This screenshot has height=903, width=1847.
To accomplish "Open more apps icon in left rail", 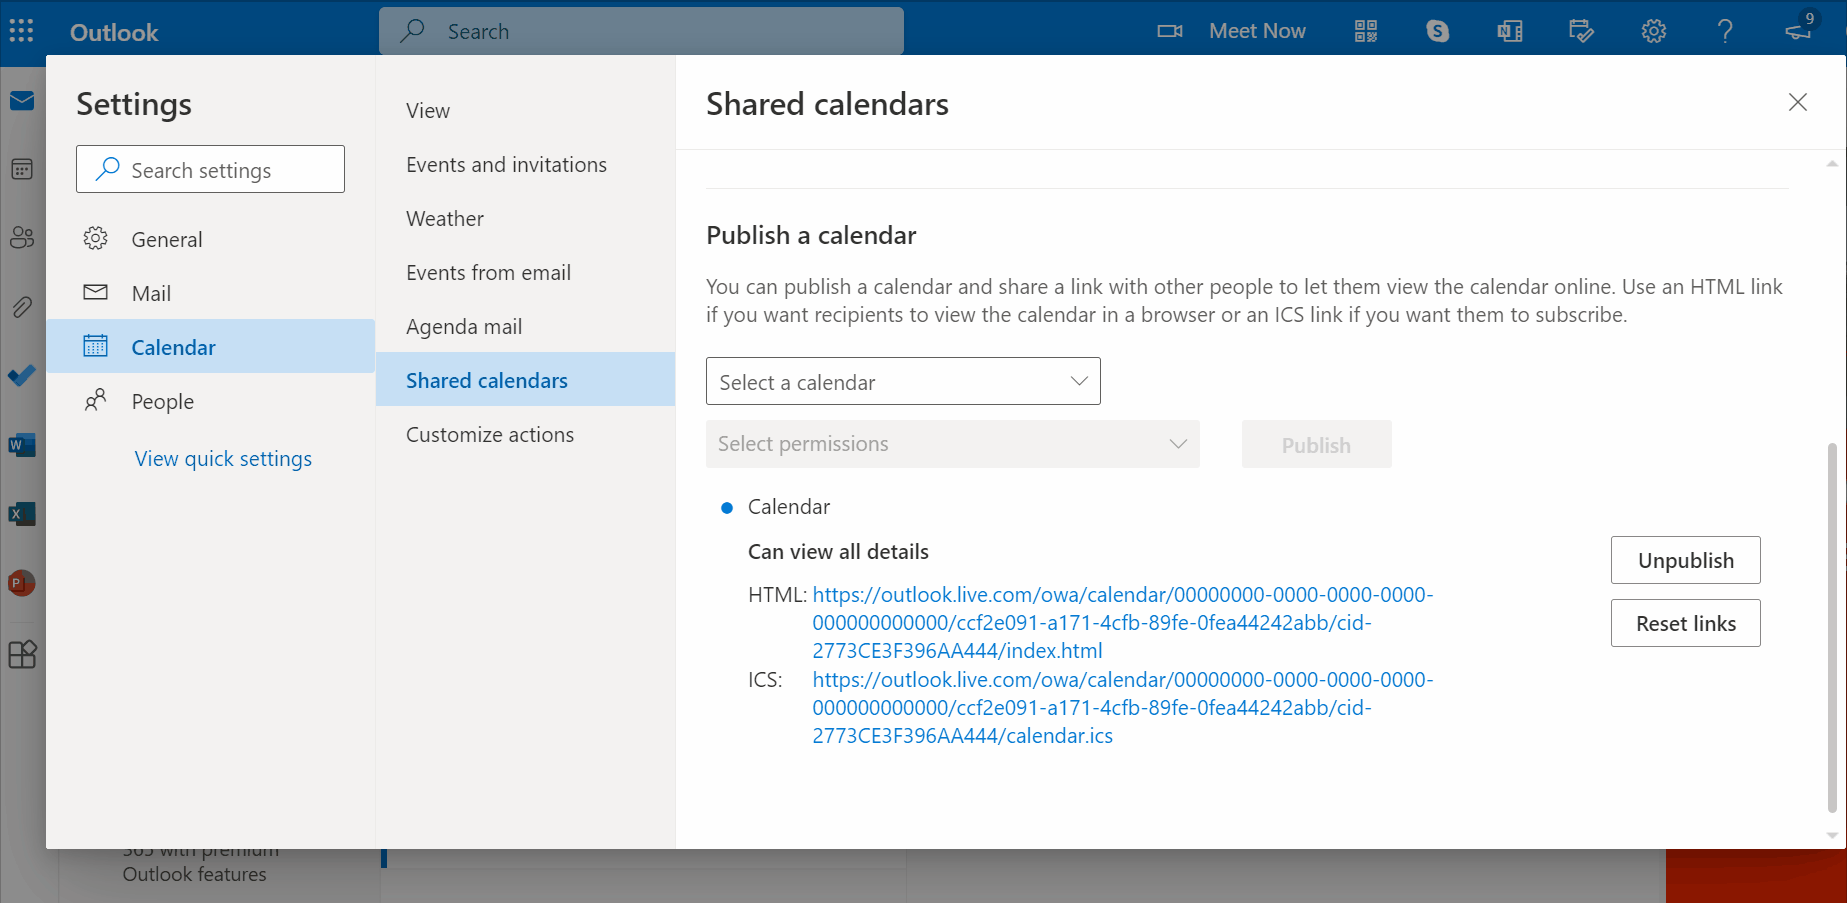I will click(x=22, y=654).
